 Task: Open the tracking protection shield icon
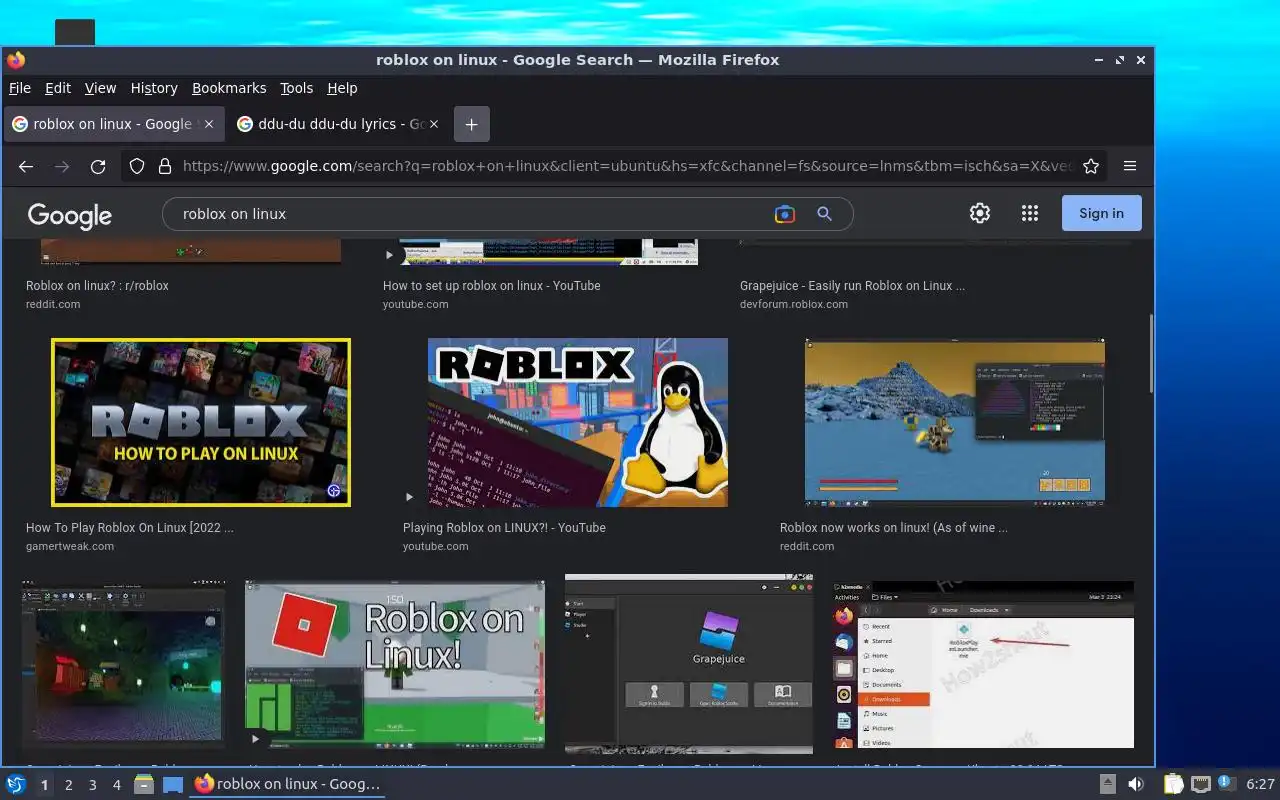click(138, 166)
